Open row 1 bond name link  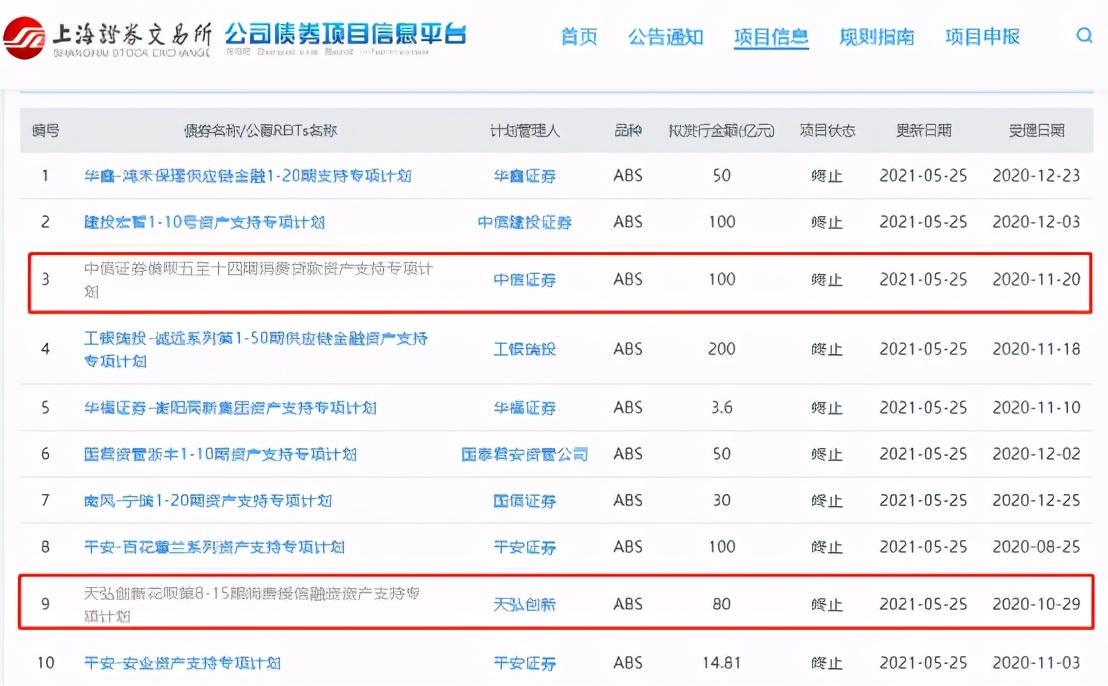pyautogui.click(x=247, y=176)
